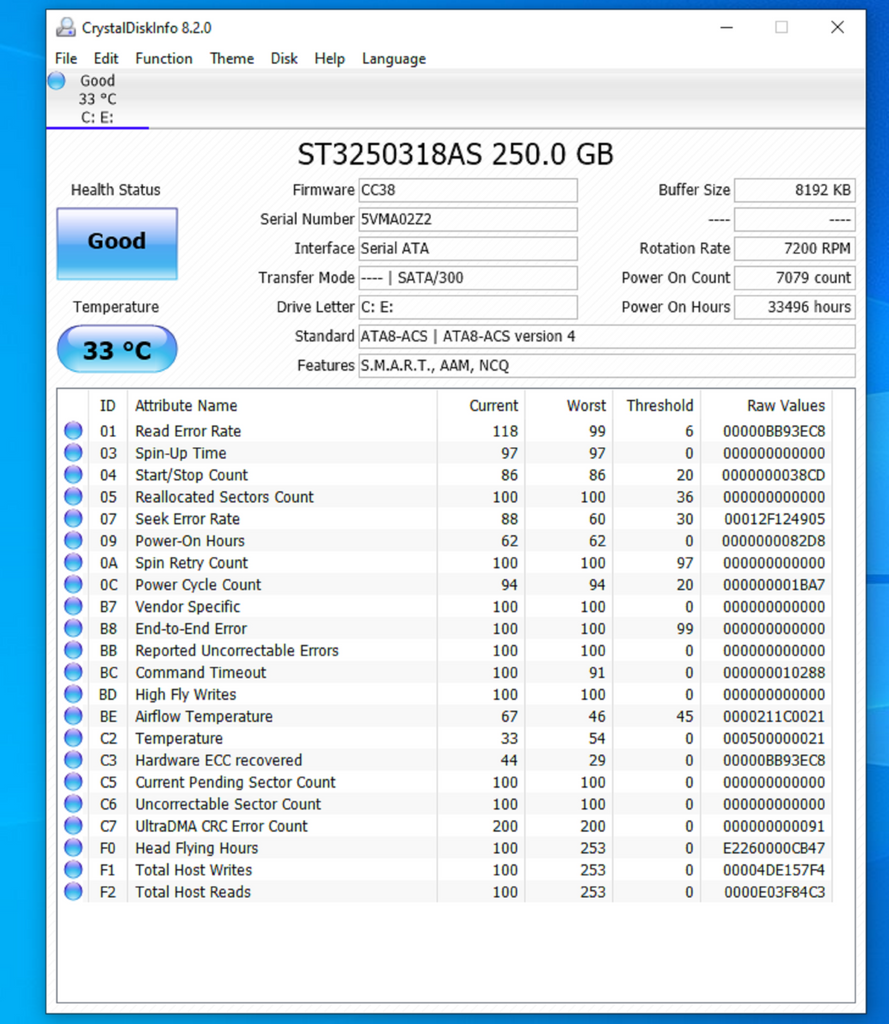The image size is (889, 1024).
Task: Click the ID column header
Action: coord(108,406)
